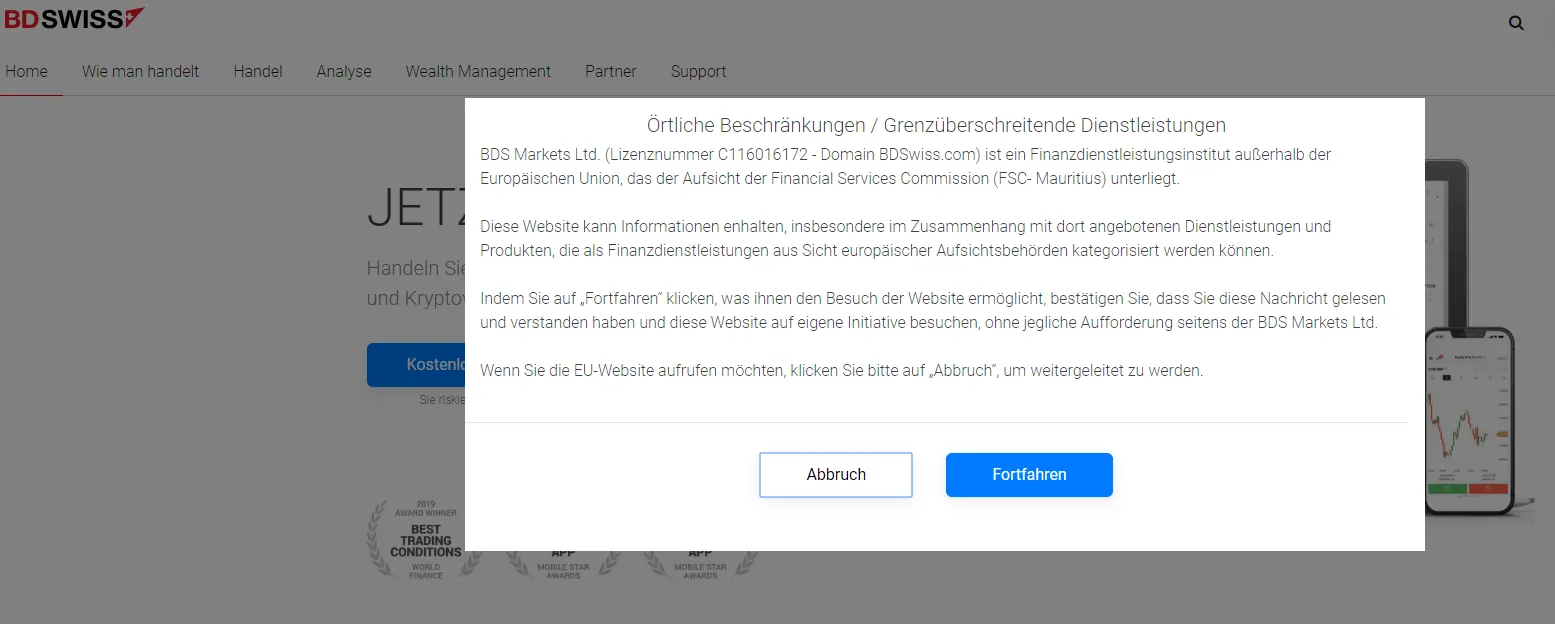Click the Best Trading Conditions award badge
This screenshot has height=624, width=1555.
426,540
